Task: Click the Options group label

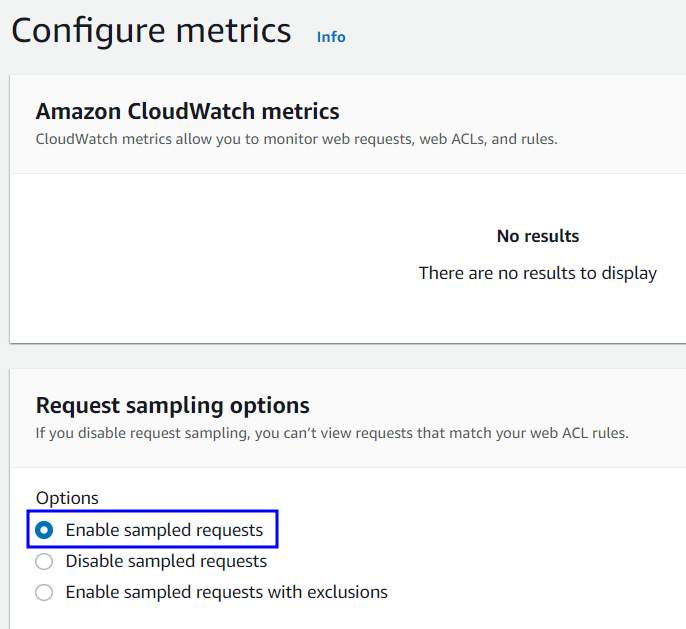Action: 67,498
